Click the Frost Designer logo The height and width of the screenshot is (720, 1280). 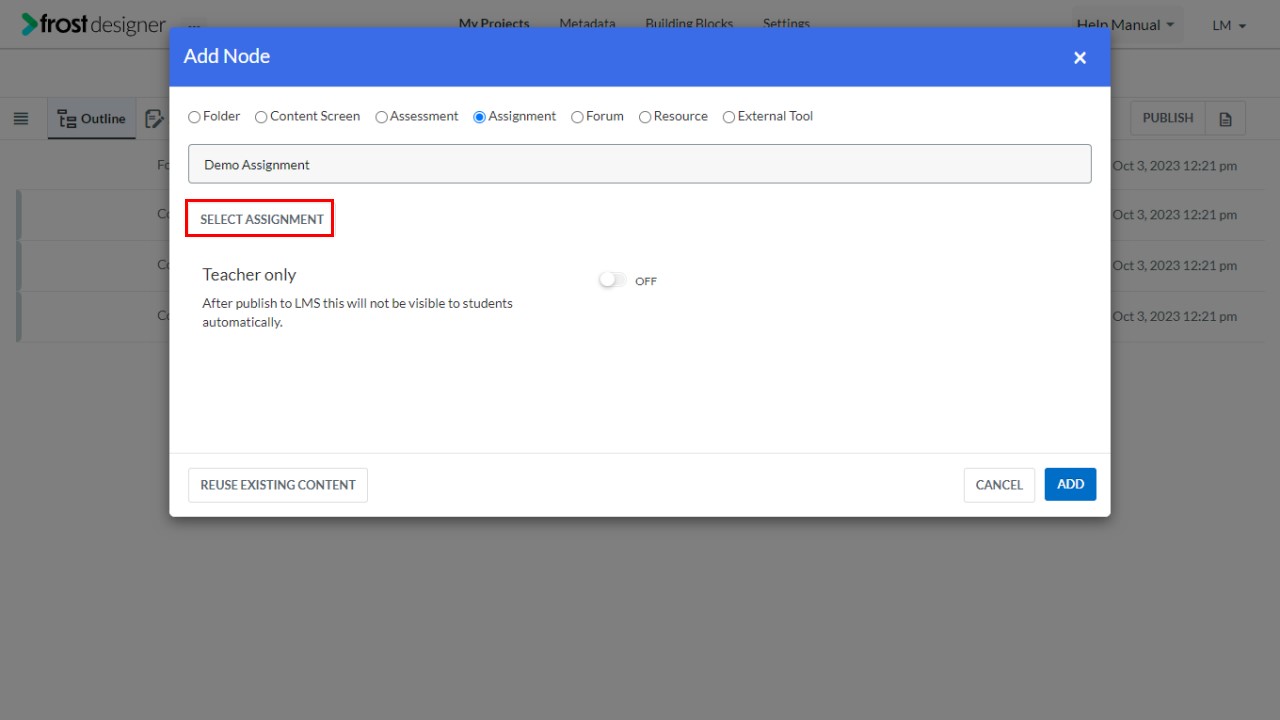[94, 24]
